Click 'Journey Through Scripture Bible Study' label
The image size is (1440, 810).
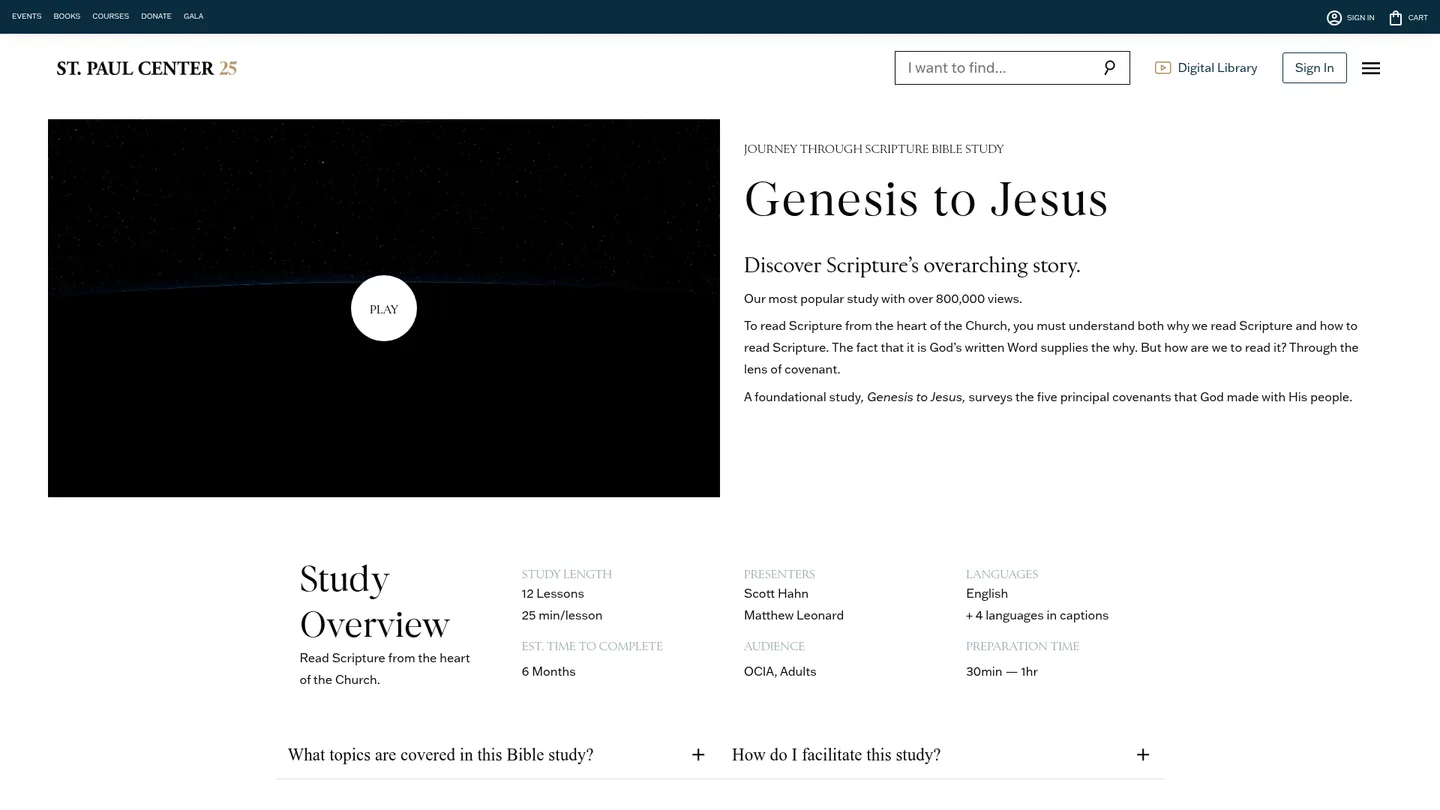pyautogui.click(x=874, y=149)
